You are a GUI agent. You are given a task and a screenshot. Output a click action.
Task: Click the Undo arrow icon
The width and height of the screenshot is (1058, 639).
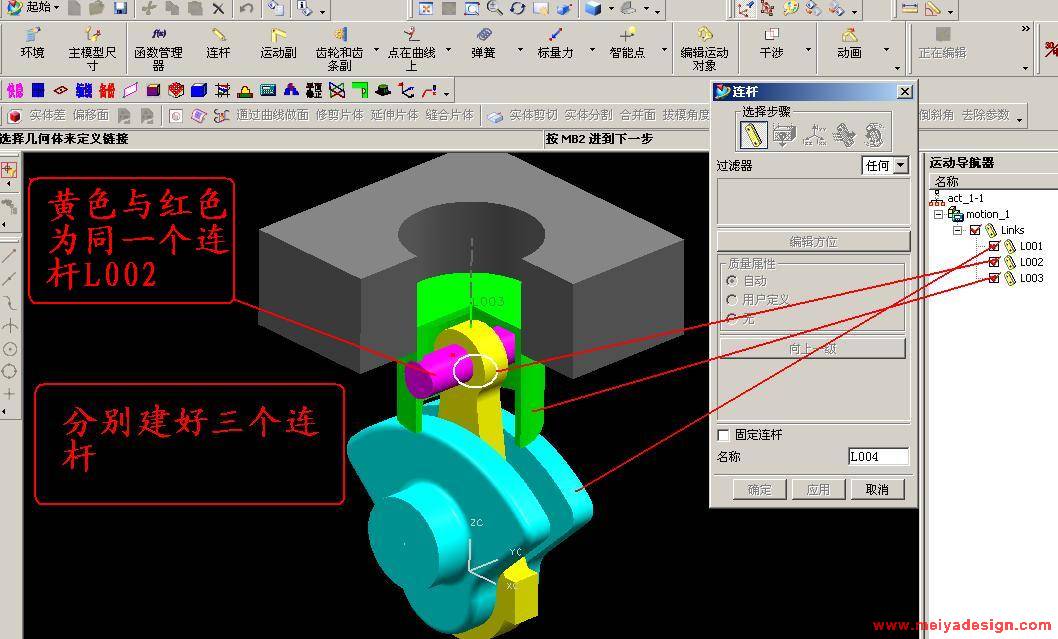(x=246, y=8)
